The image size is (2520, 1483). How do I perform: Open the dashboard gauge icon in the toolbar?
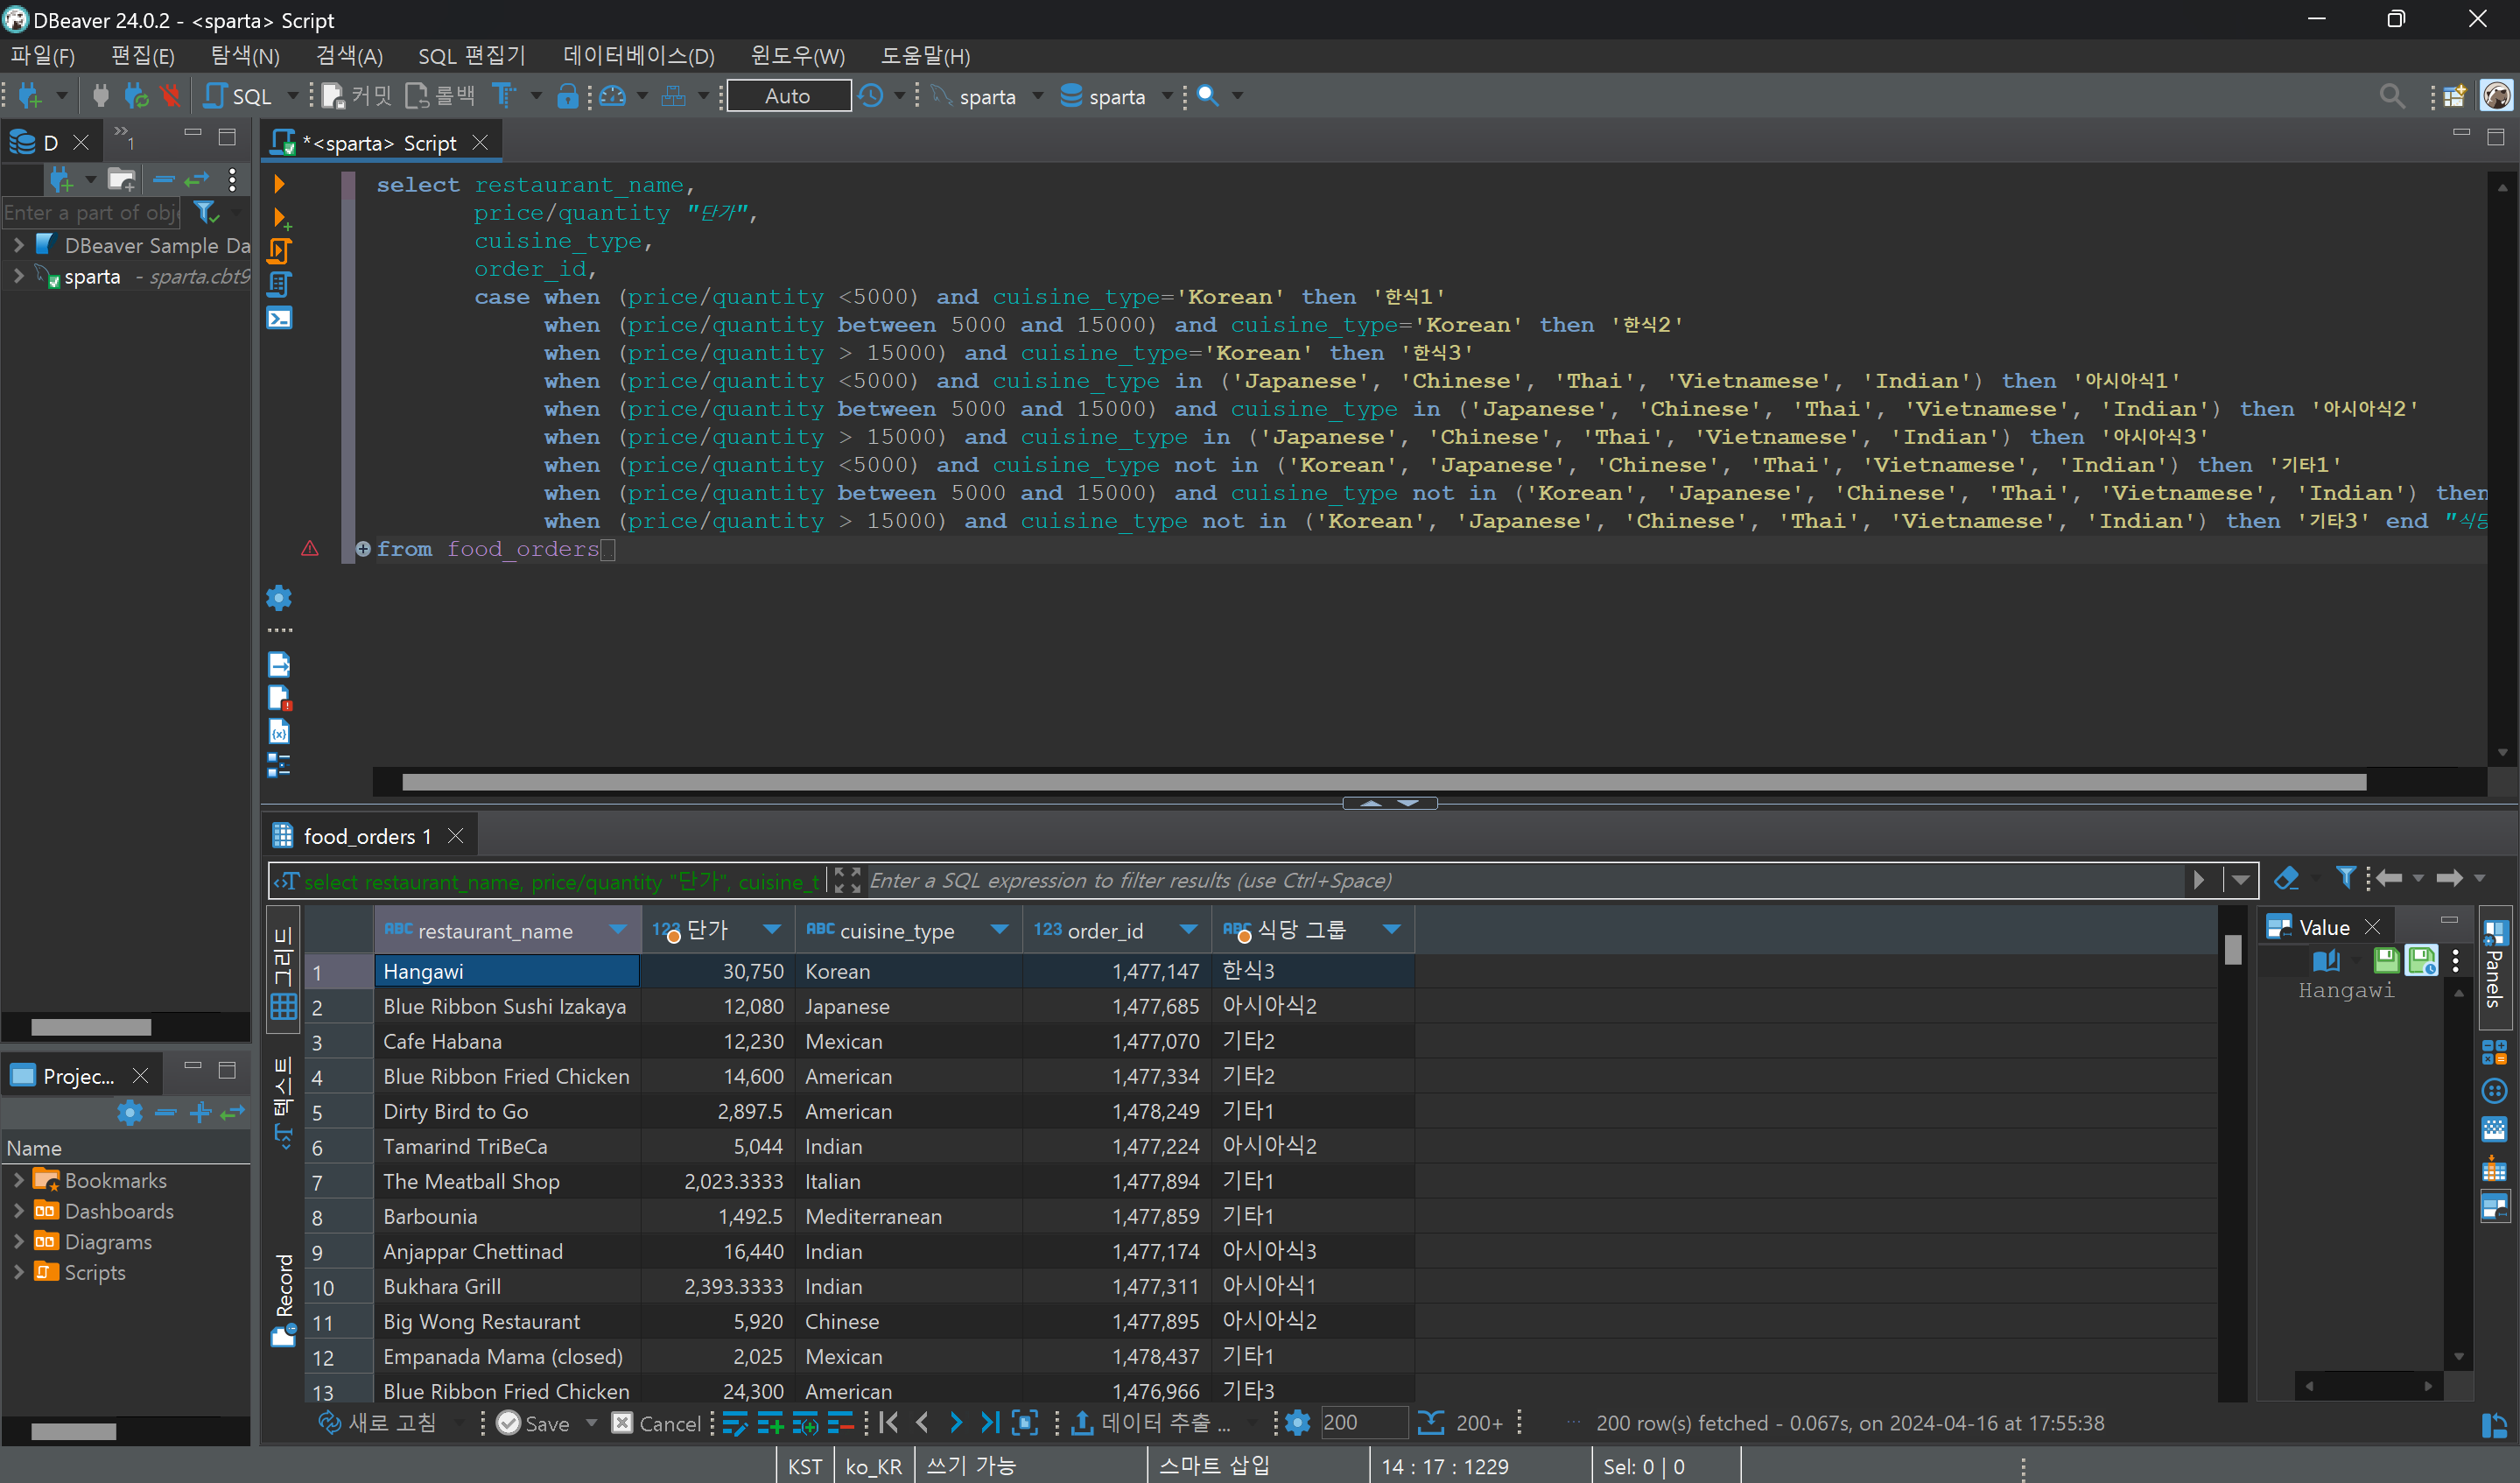pyautogui.click(x=612, y=96)
